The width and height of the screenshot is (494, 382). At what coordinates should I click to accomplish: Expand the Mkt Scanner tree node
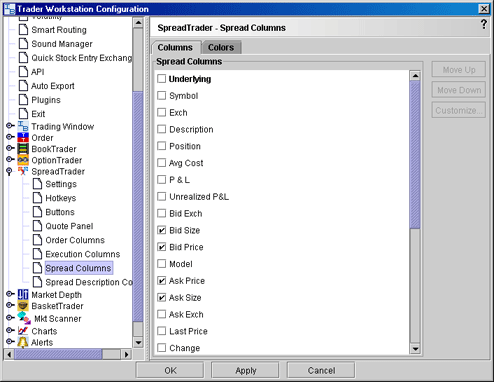10,318
